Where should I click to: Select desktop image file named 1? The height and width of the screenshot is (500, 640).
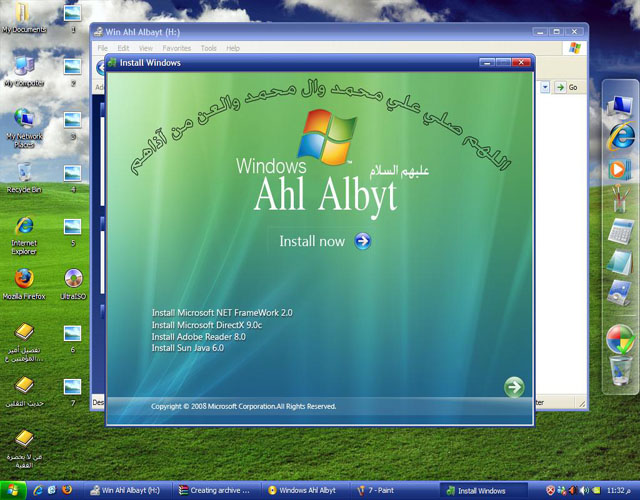73,18
